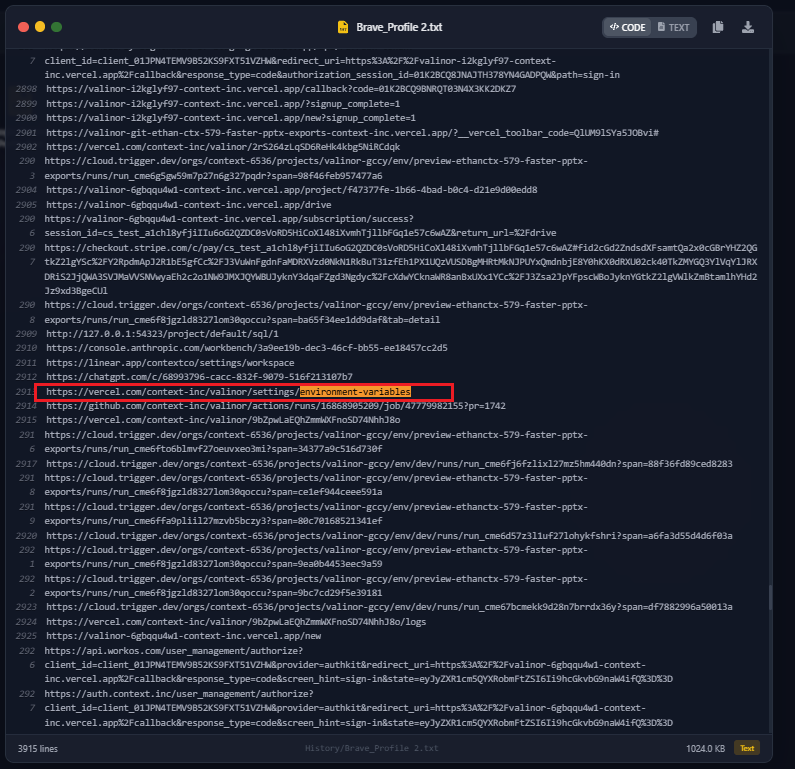Select the github.com actions/runs URL

click(x=276, y=406)
